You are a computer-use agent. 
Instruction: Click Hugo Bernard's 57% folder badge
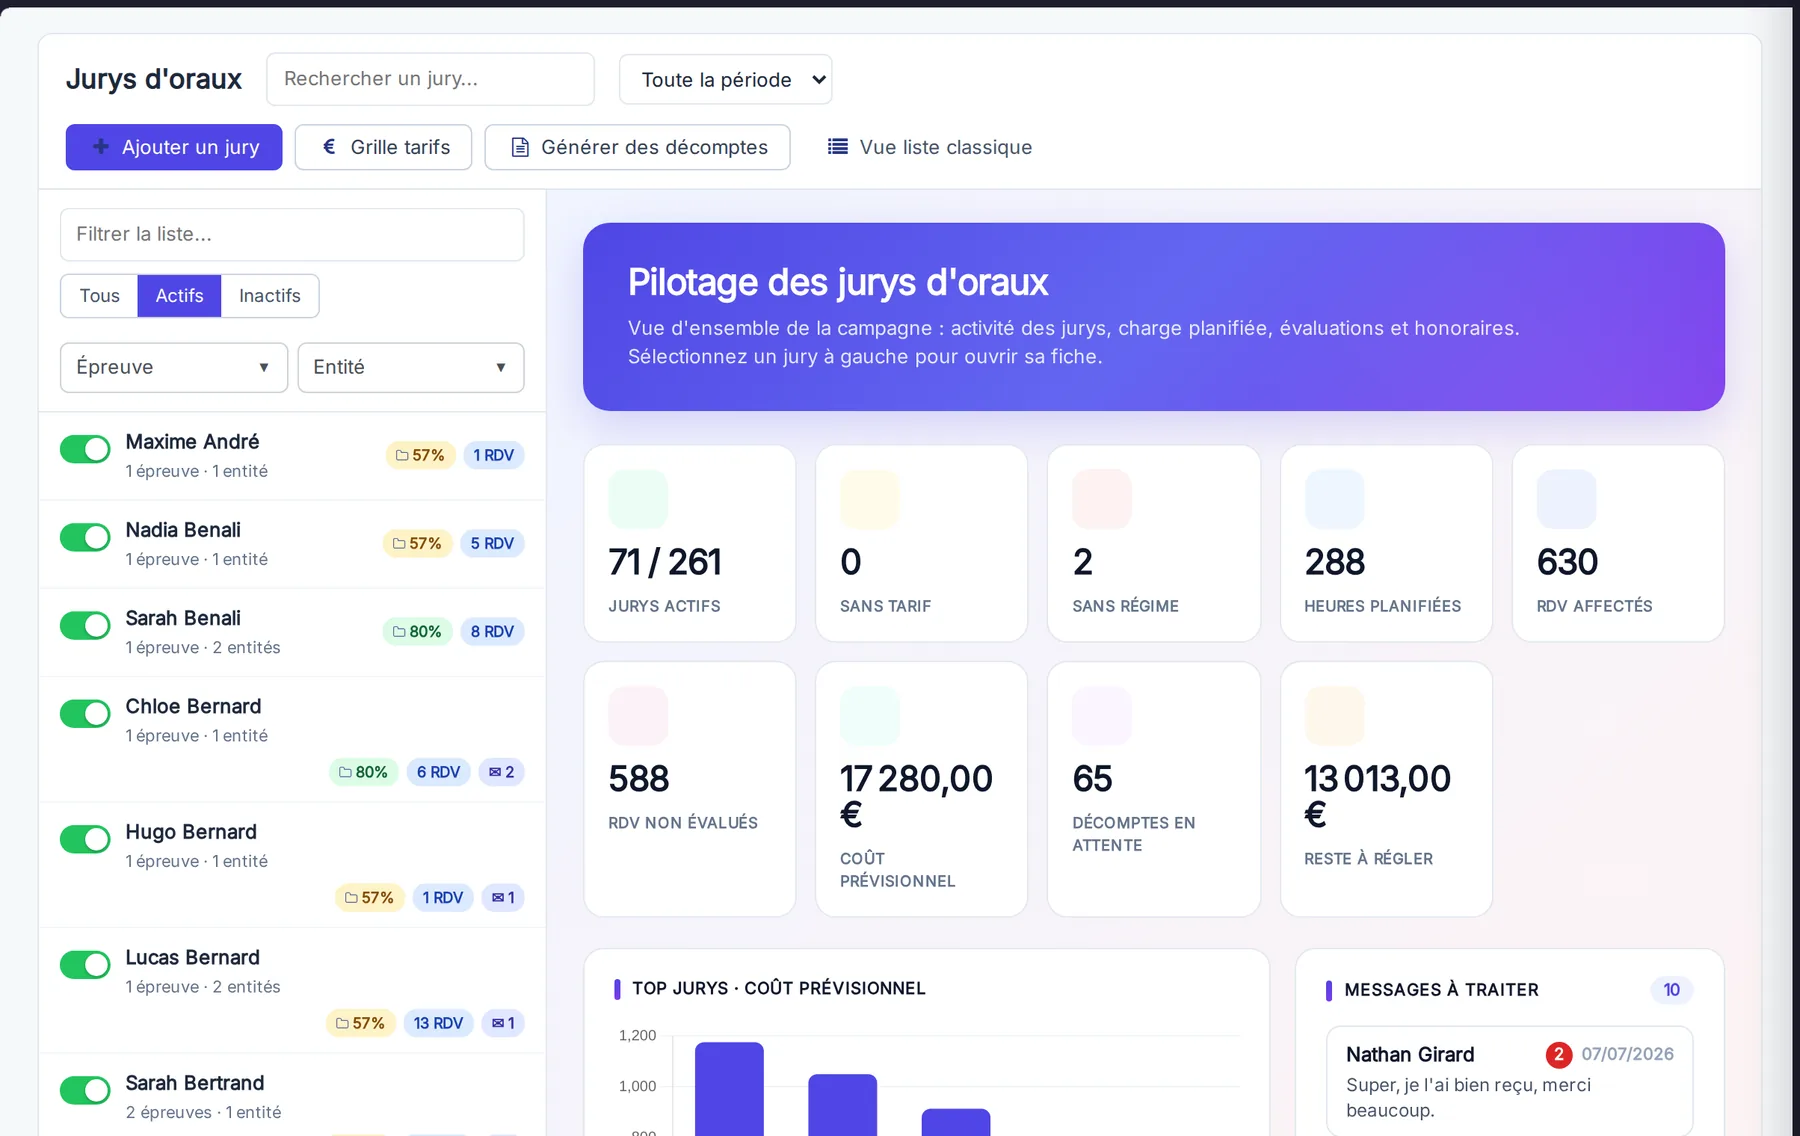(370, 897)
